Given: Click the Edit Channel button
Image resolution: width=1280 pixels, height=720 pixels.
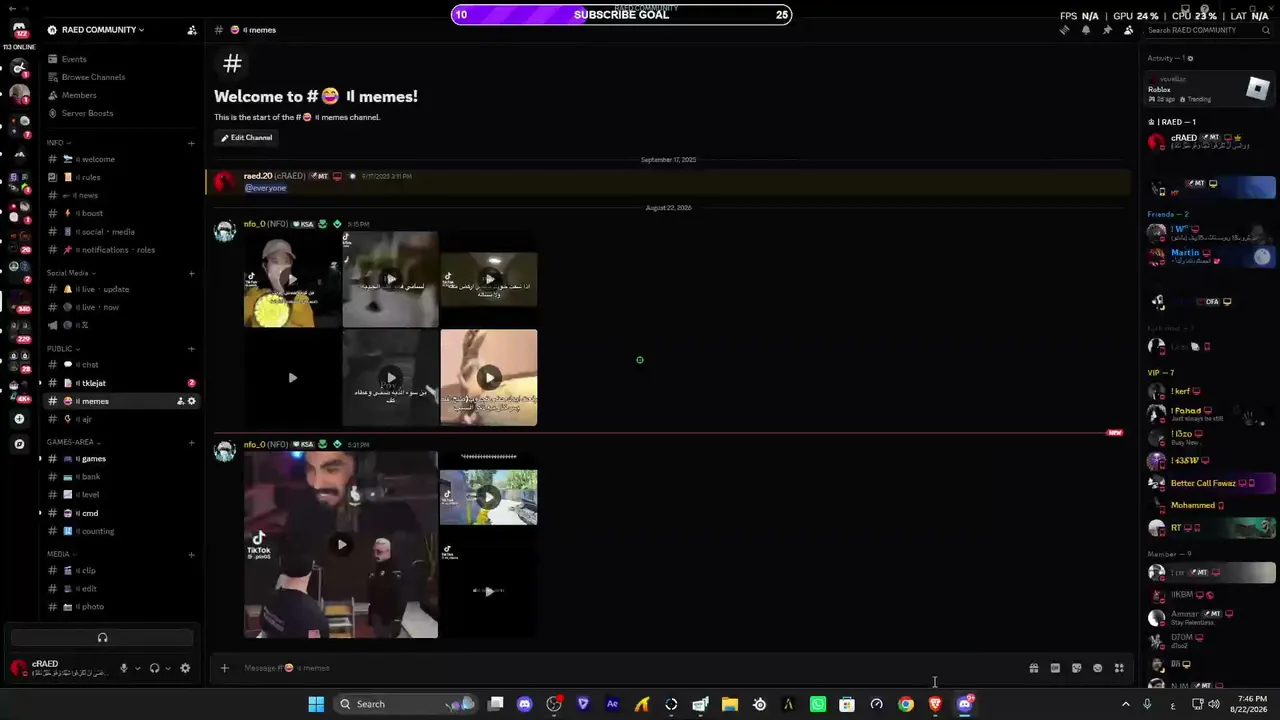Looking at the screenshot, I should pyautogui.click(x=246, y=137).
